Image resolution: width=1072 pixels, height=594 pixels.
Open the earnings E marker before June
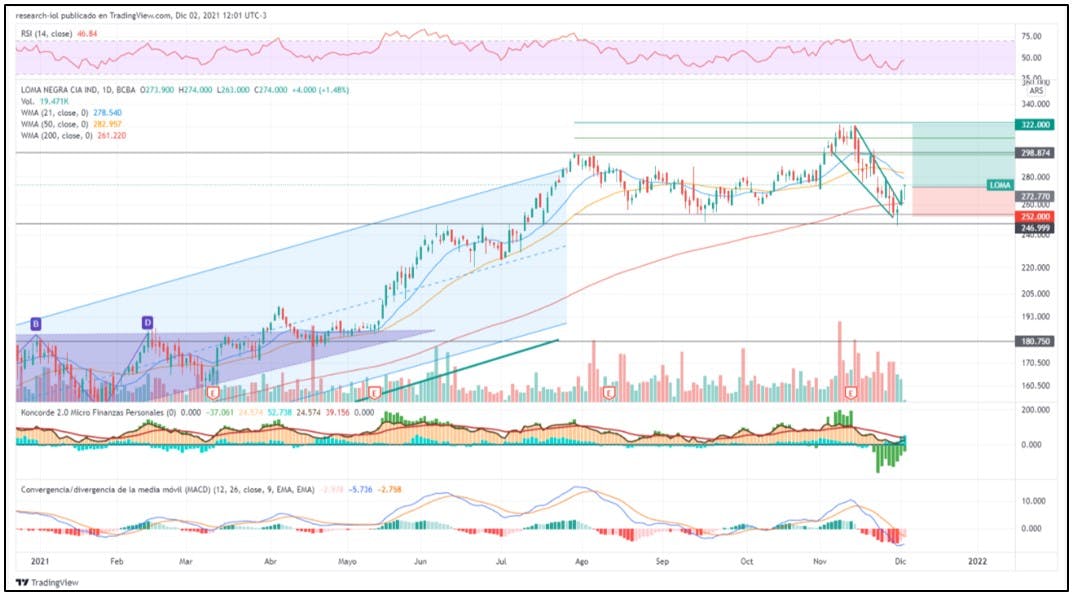[x=374, y=393]
